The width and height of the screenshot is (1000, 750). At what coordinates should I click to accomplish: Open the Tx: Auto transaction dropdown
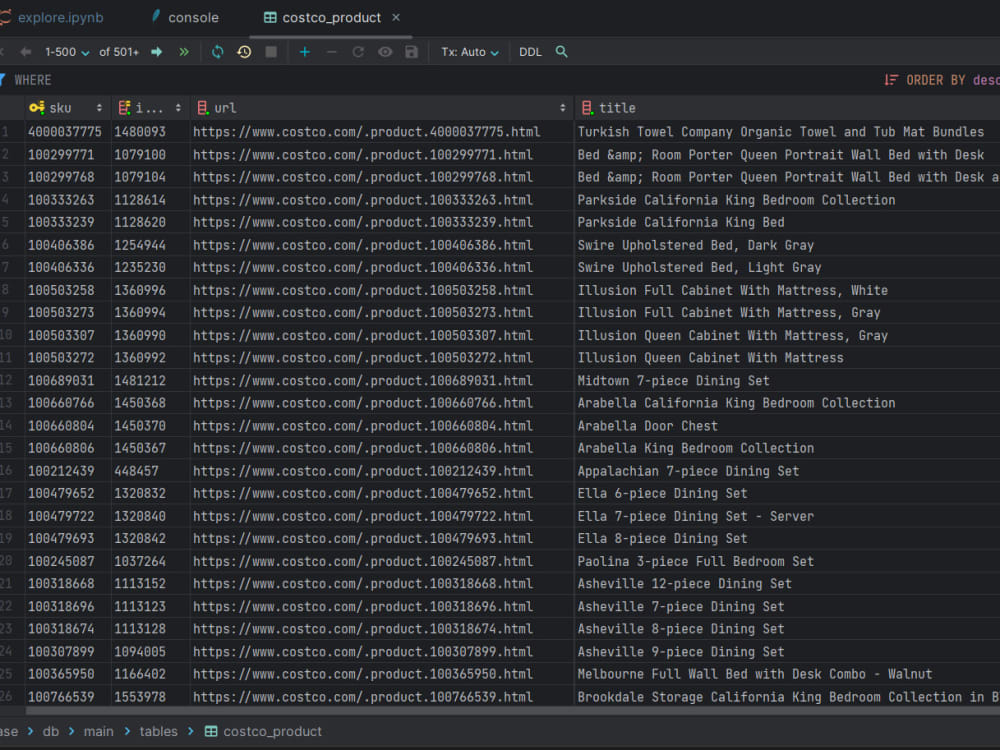[x=470, y=52]
